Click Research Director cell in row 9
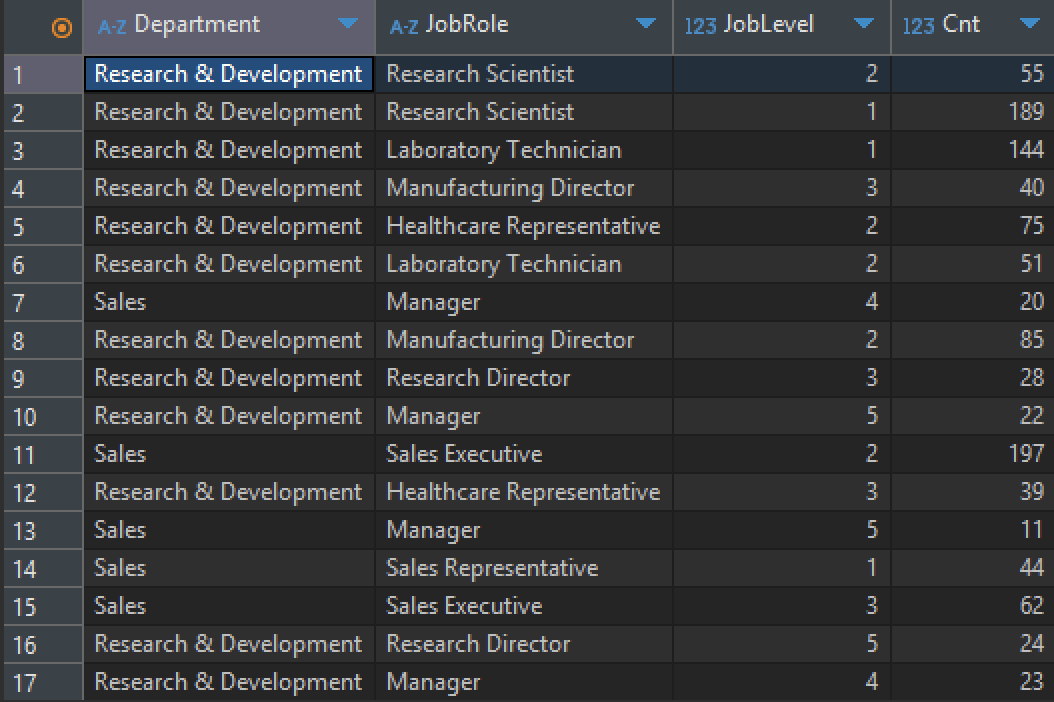Image resolution: width=1054 pixels, height=702 pixels. pyautogui.click(x=524, y=378)
